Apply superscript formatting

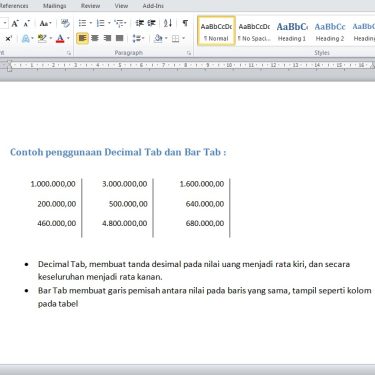click(x=9, y=39)
